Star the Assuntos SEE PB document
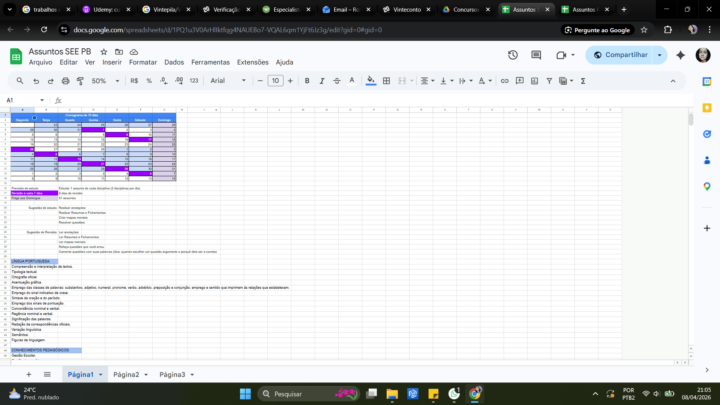 (103, 50)
